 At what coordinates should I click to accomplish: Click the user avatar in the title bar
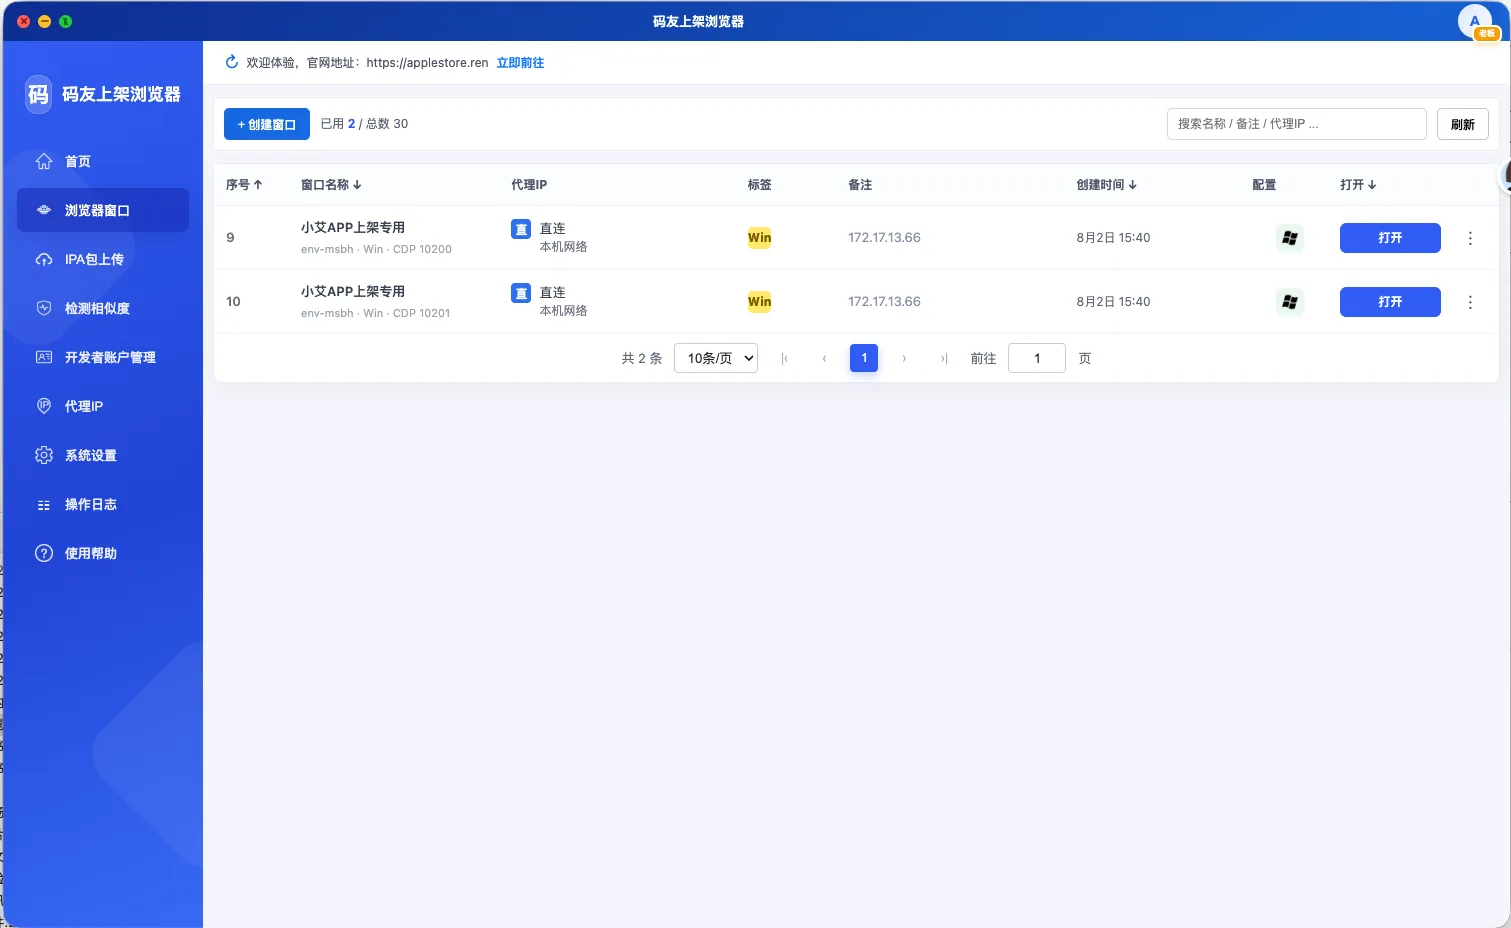[x=1475, y=21]
